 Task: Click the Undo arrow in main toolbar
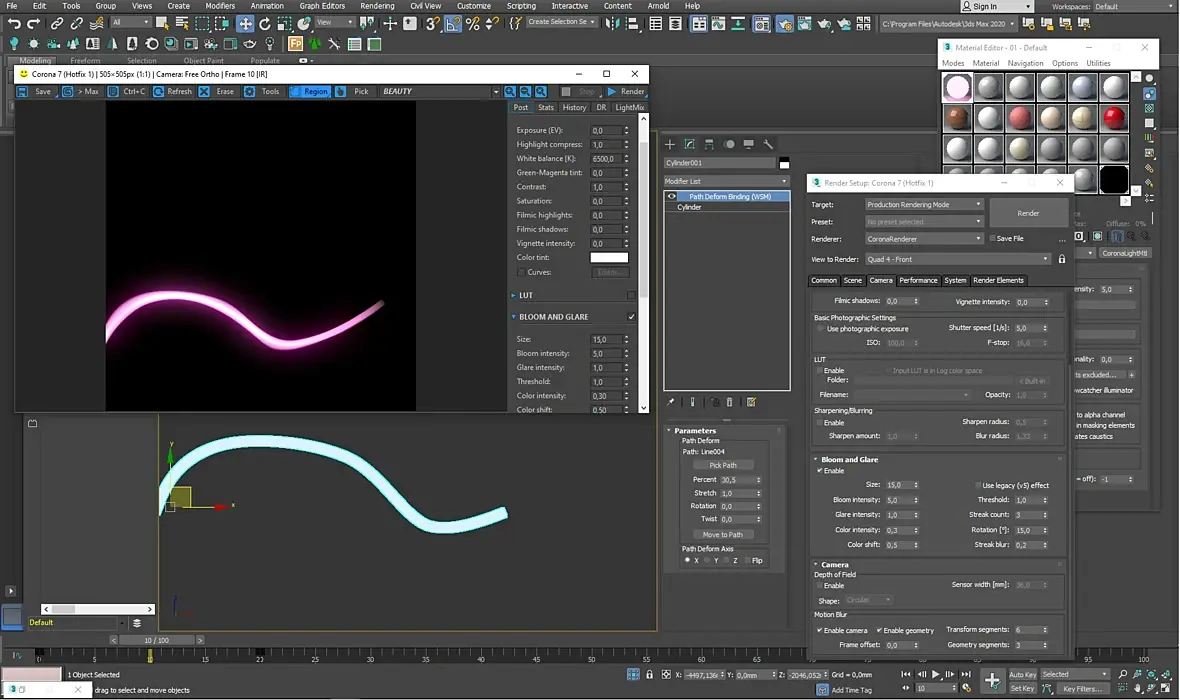(x=14, y=23)
